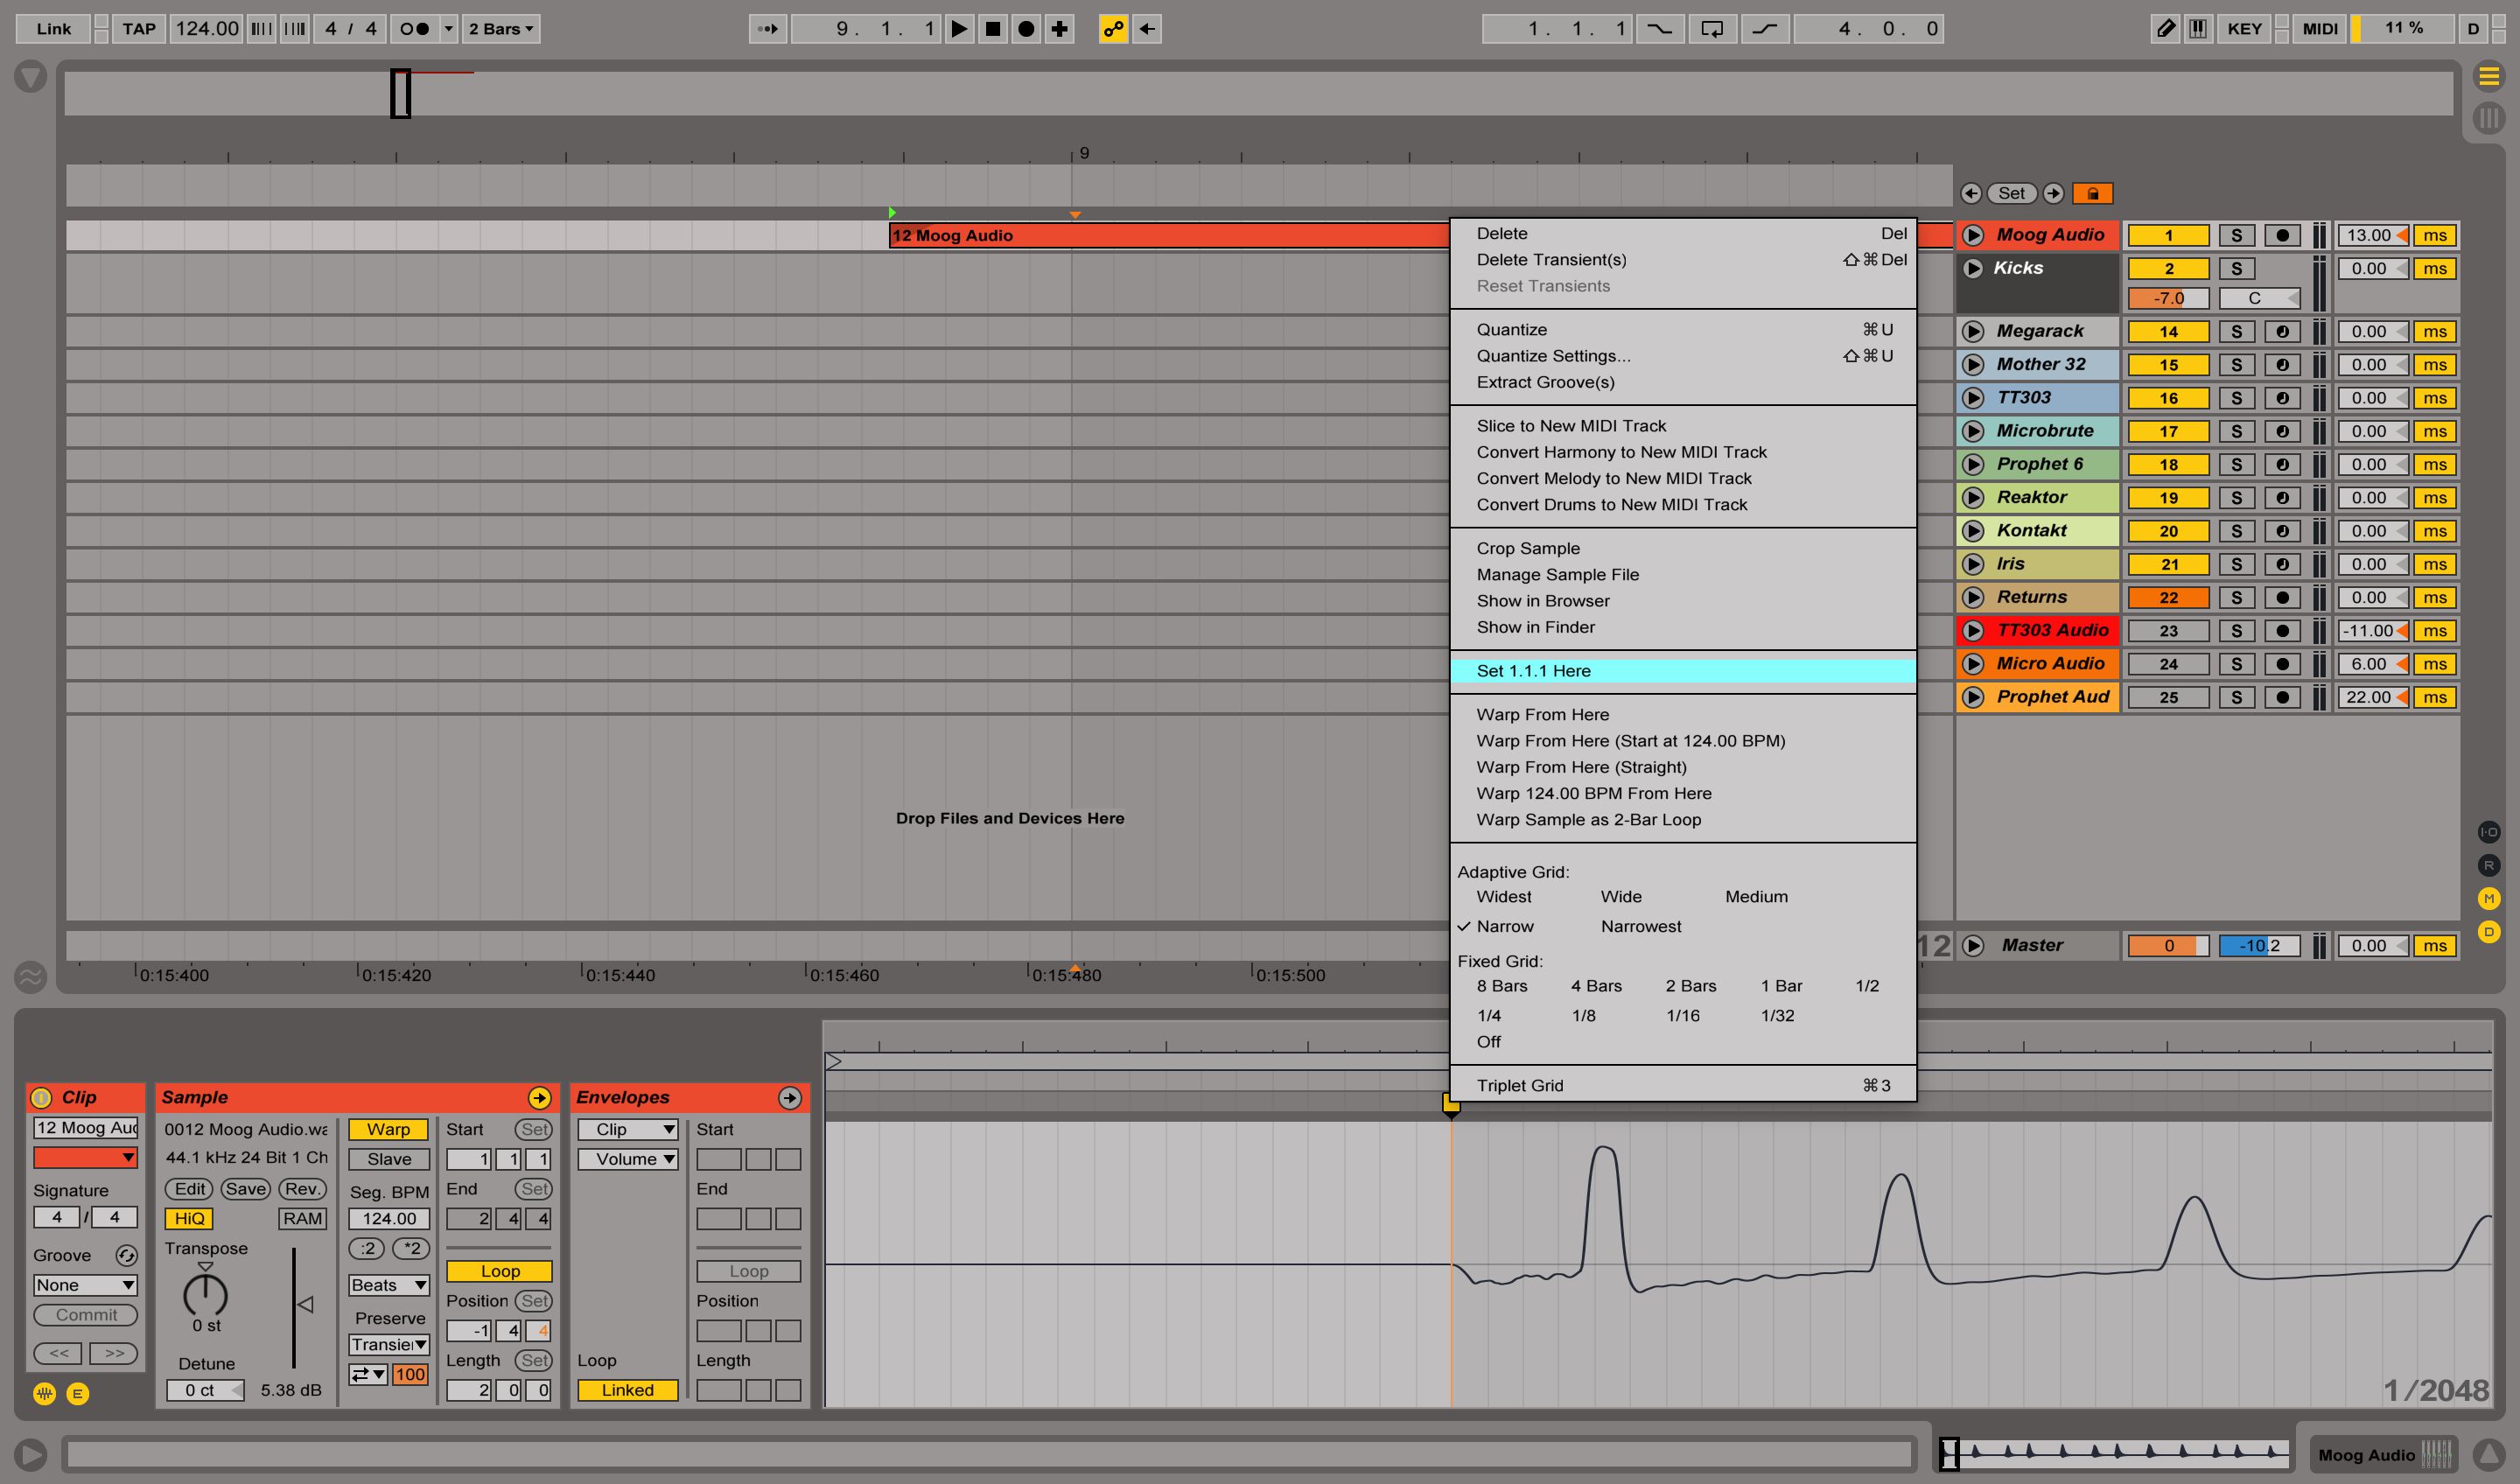This screenshot has width=2520, height=1484.
Task: Toggle the Computer MIDI Keyboard icon
Action: tap(2198, 29)
